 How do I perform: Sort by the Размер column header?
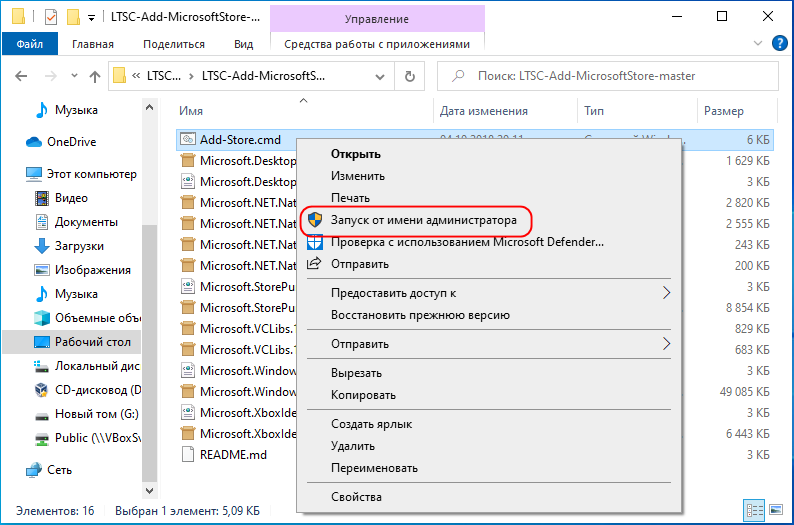click(x=737, y=110)
